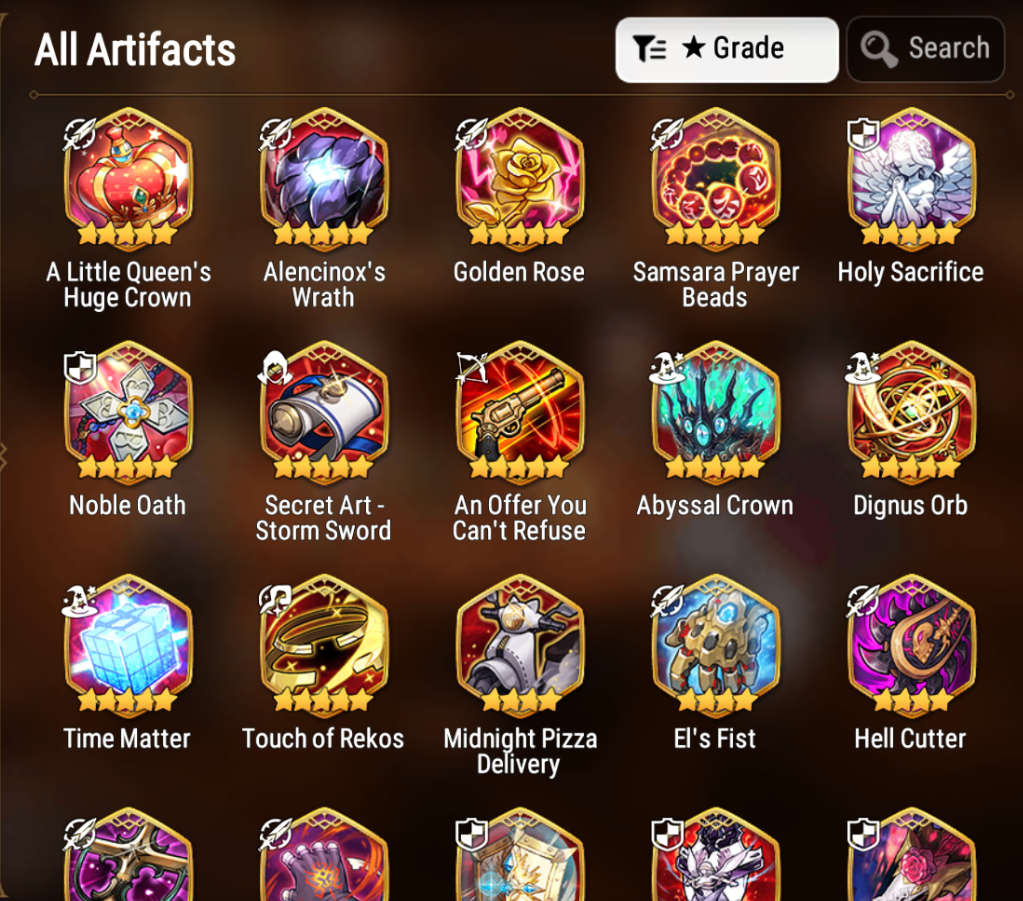
Task: Select the Touch of Rekos artifact
Action: 324,646
